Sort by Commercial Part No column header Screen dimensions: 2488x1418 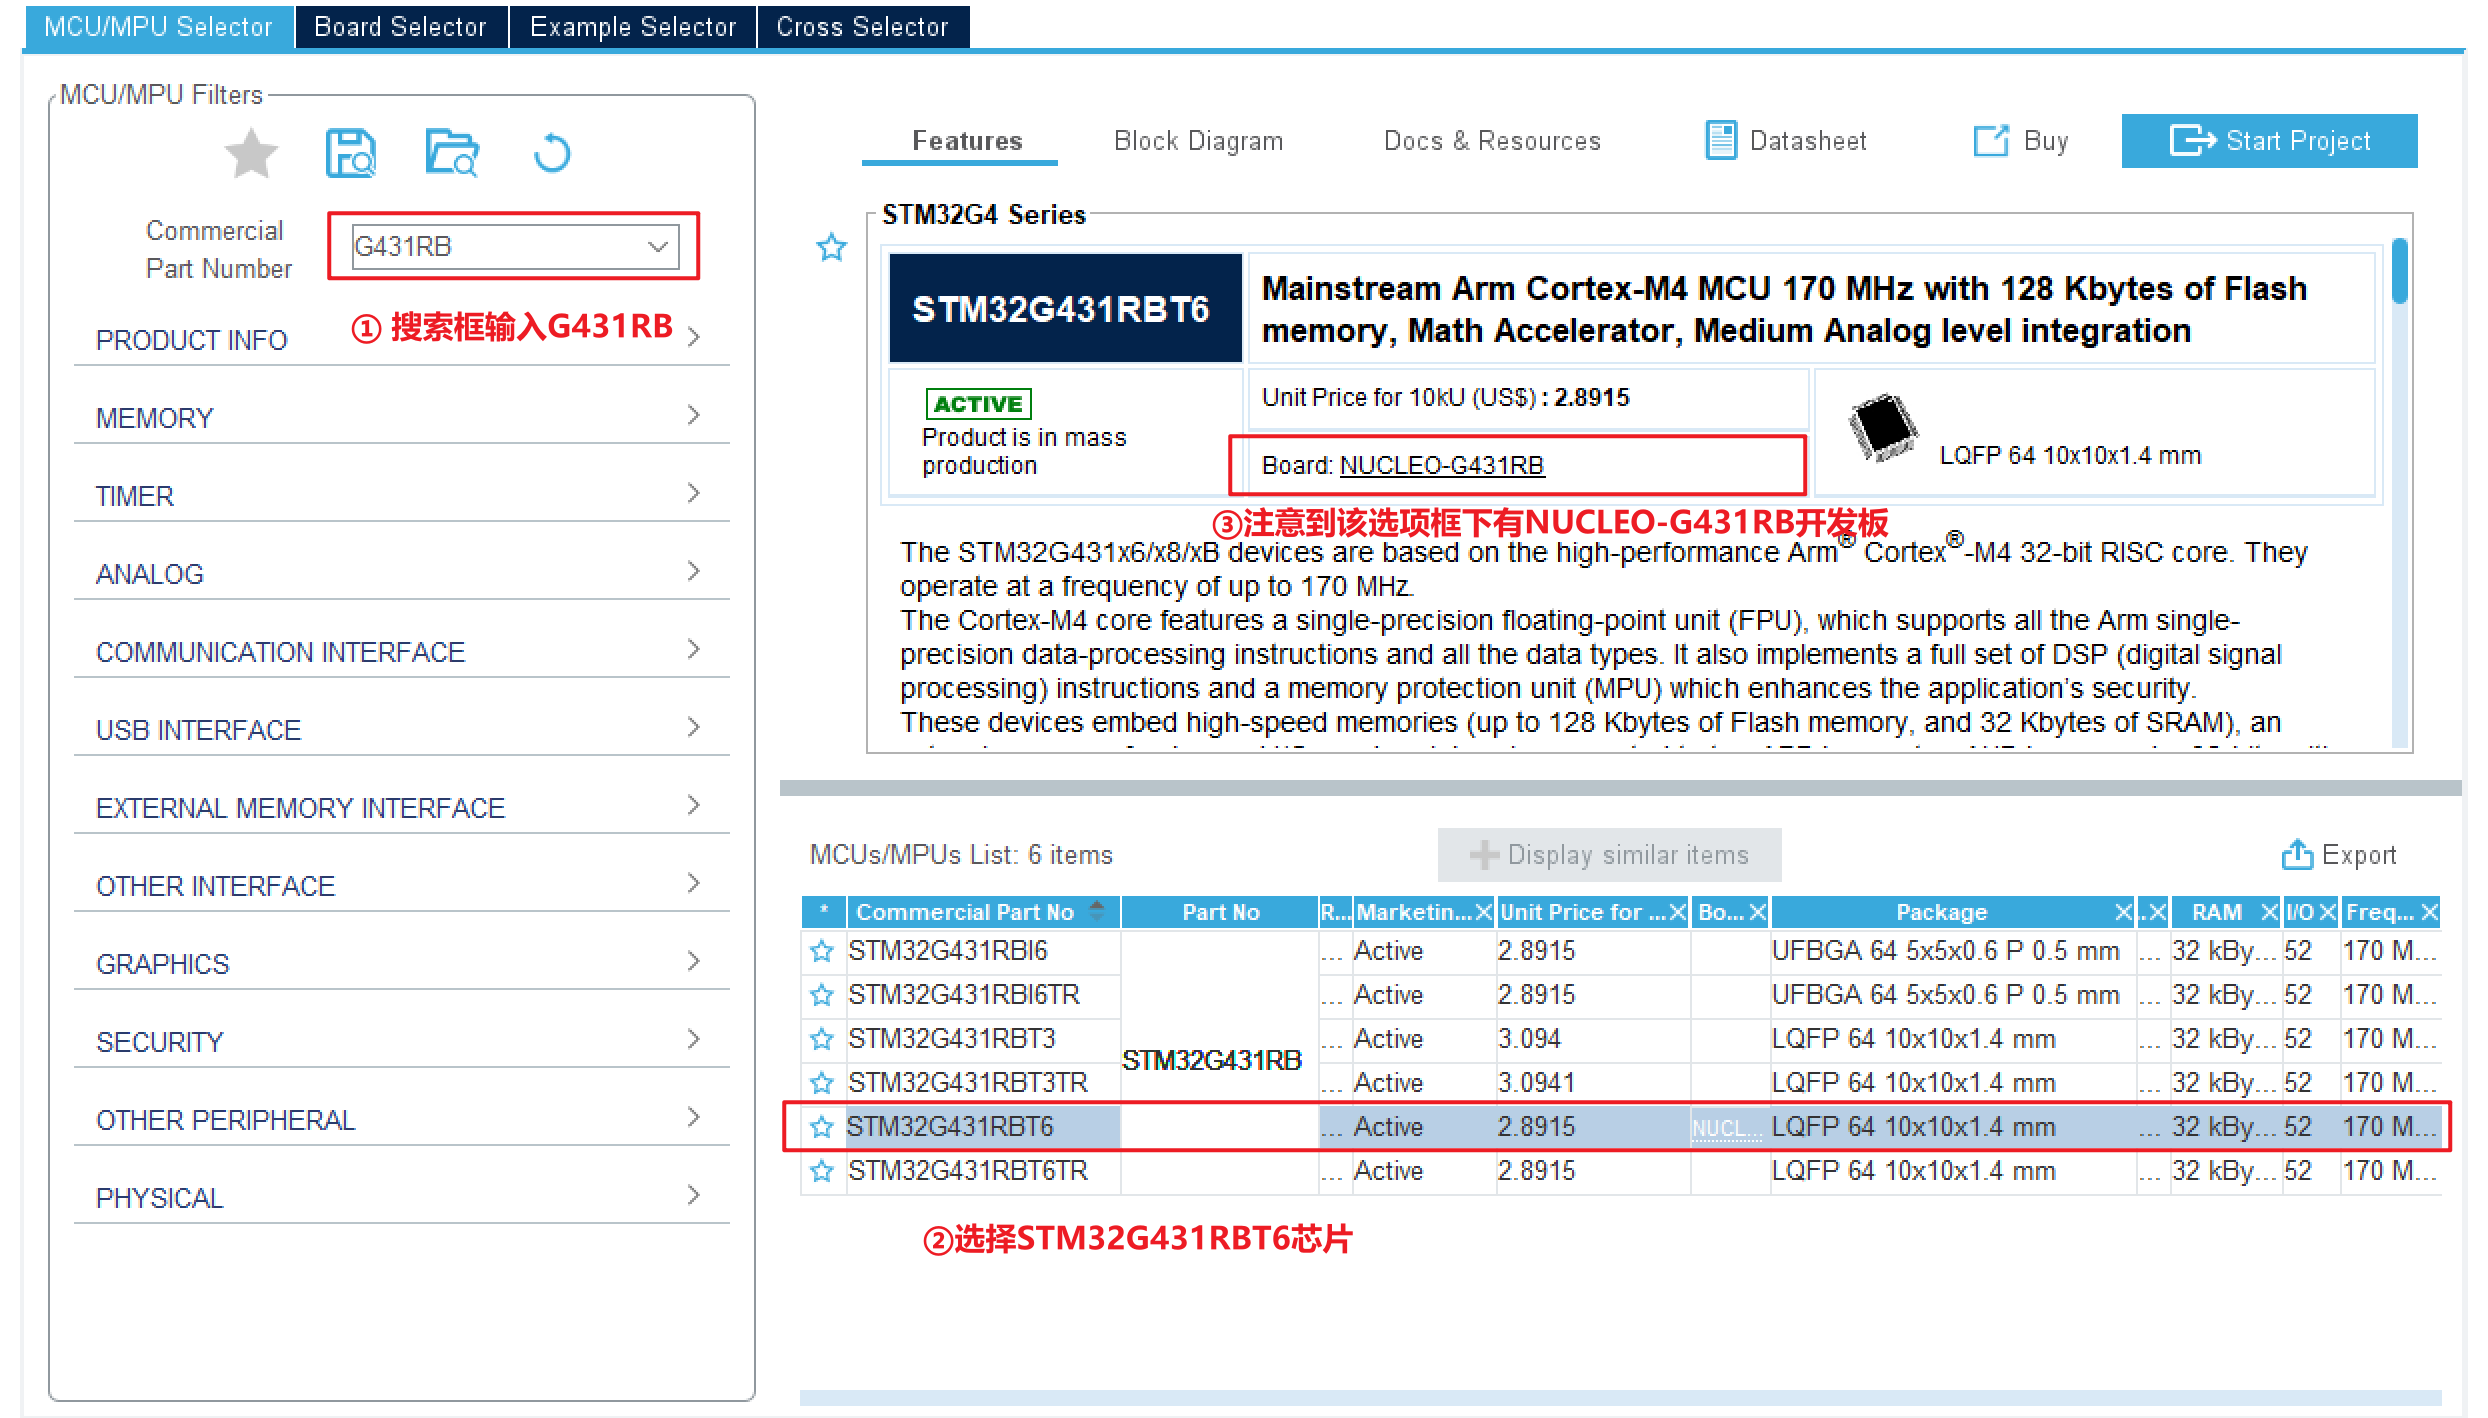pos(982,912)
